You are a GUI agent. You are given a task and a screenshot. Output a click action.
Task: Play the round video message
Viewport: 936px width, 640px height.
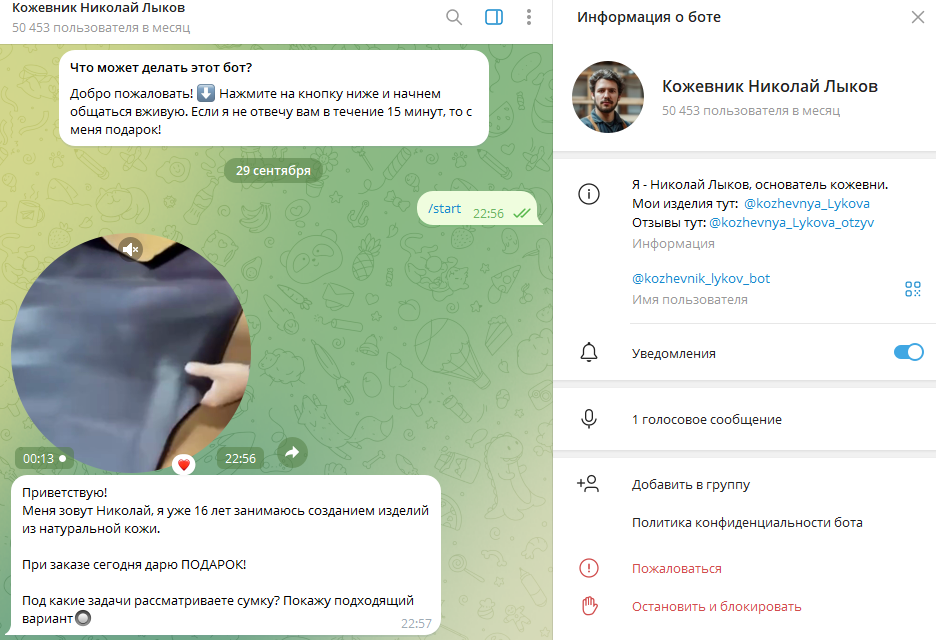131,353
